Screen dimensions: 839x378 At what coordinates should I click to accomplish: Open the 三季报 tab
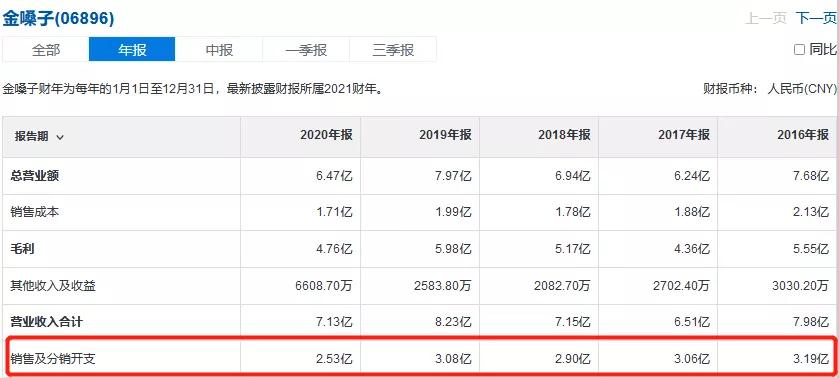pyautogui.click(x=393, y=50)
